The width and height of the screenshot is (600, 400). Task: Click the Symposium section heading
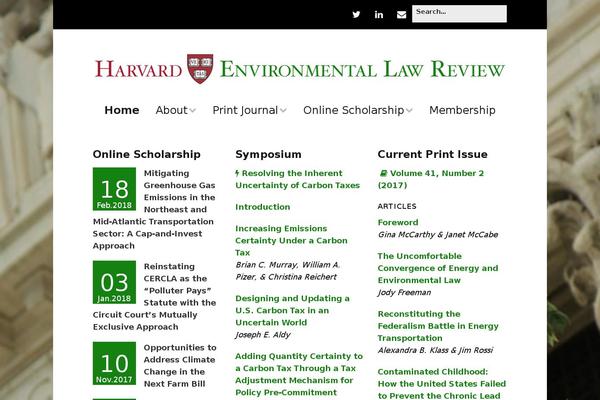tap(268, 154)
